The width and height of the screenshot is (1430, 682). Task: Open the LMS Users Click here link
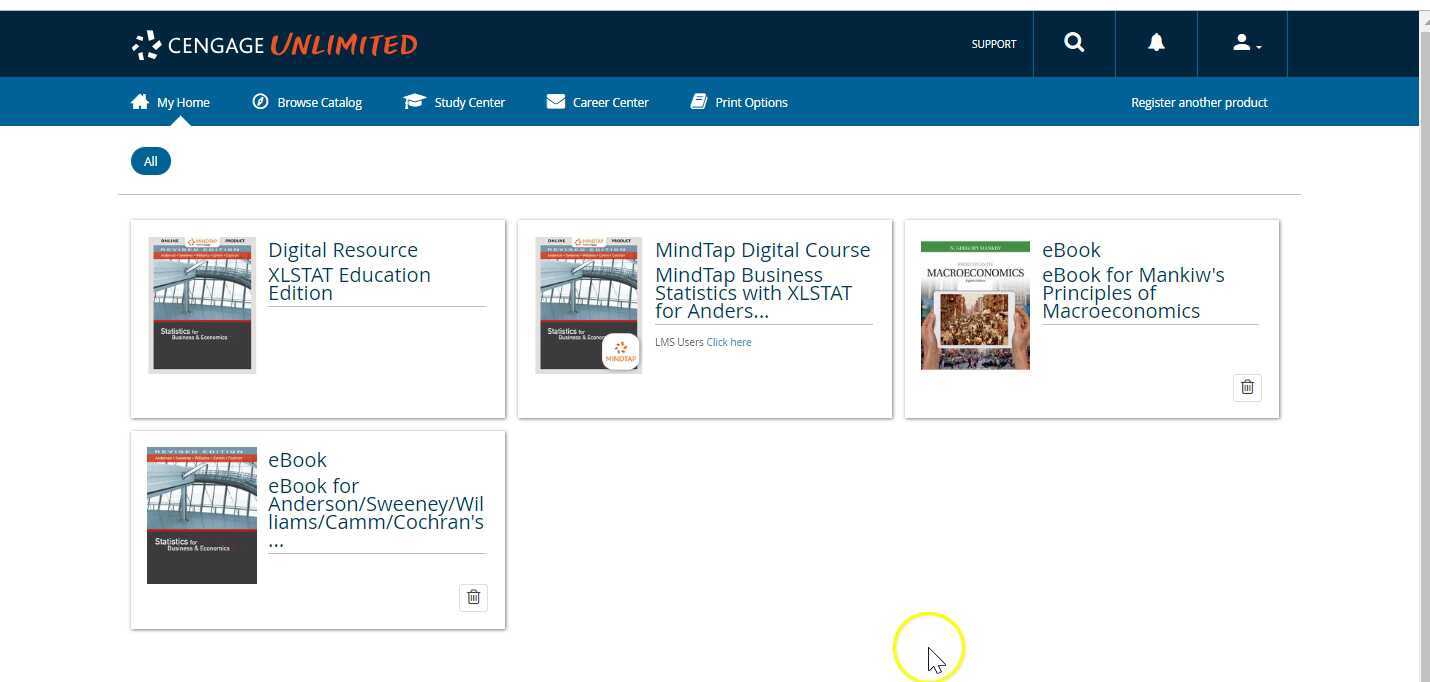click(x=728, y=342)
